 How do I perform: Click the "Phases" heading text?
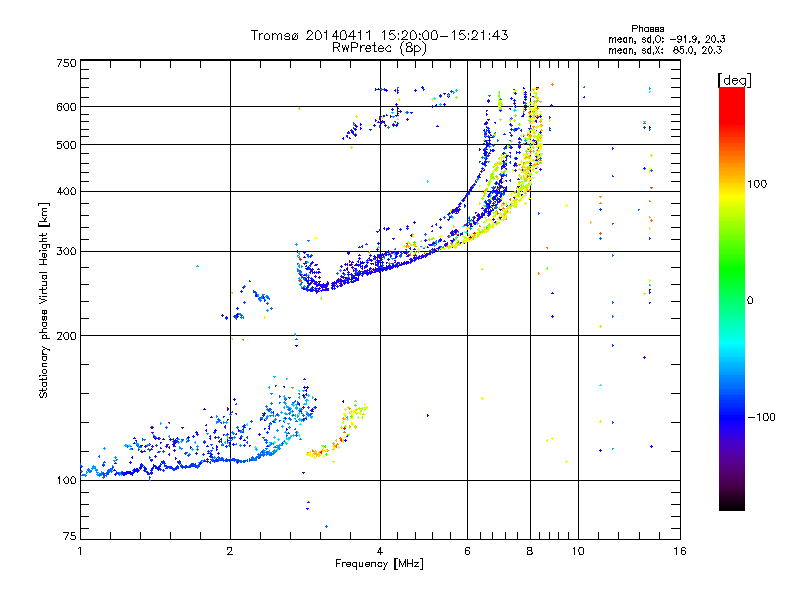pos(647,29)
